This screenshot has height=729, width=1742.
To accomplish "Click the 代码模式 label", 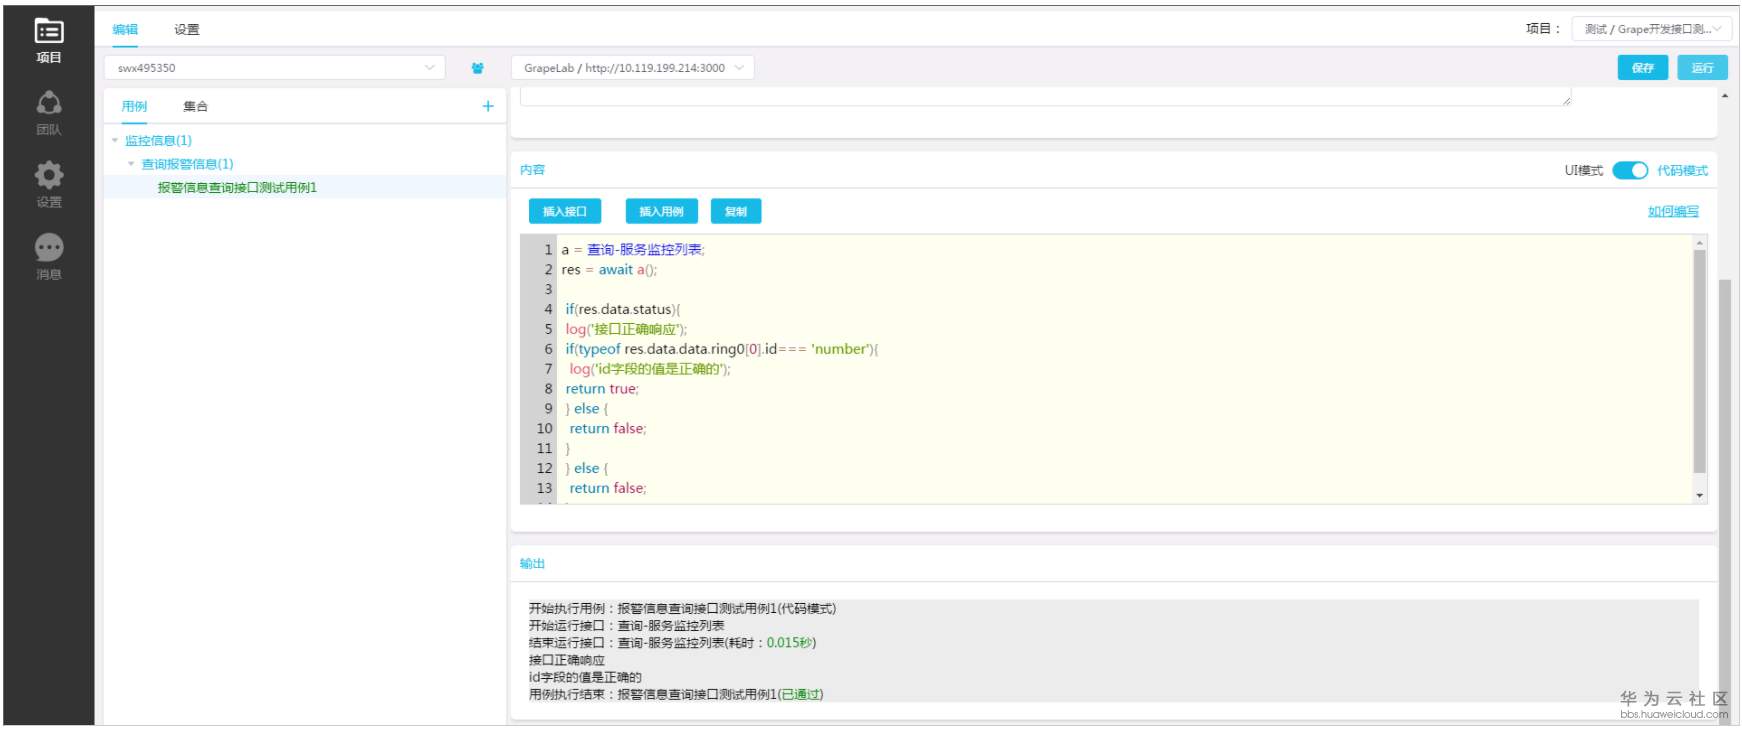I will click(x=1682, y=170).
